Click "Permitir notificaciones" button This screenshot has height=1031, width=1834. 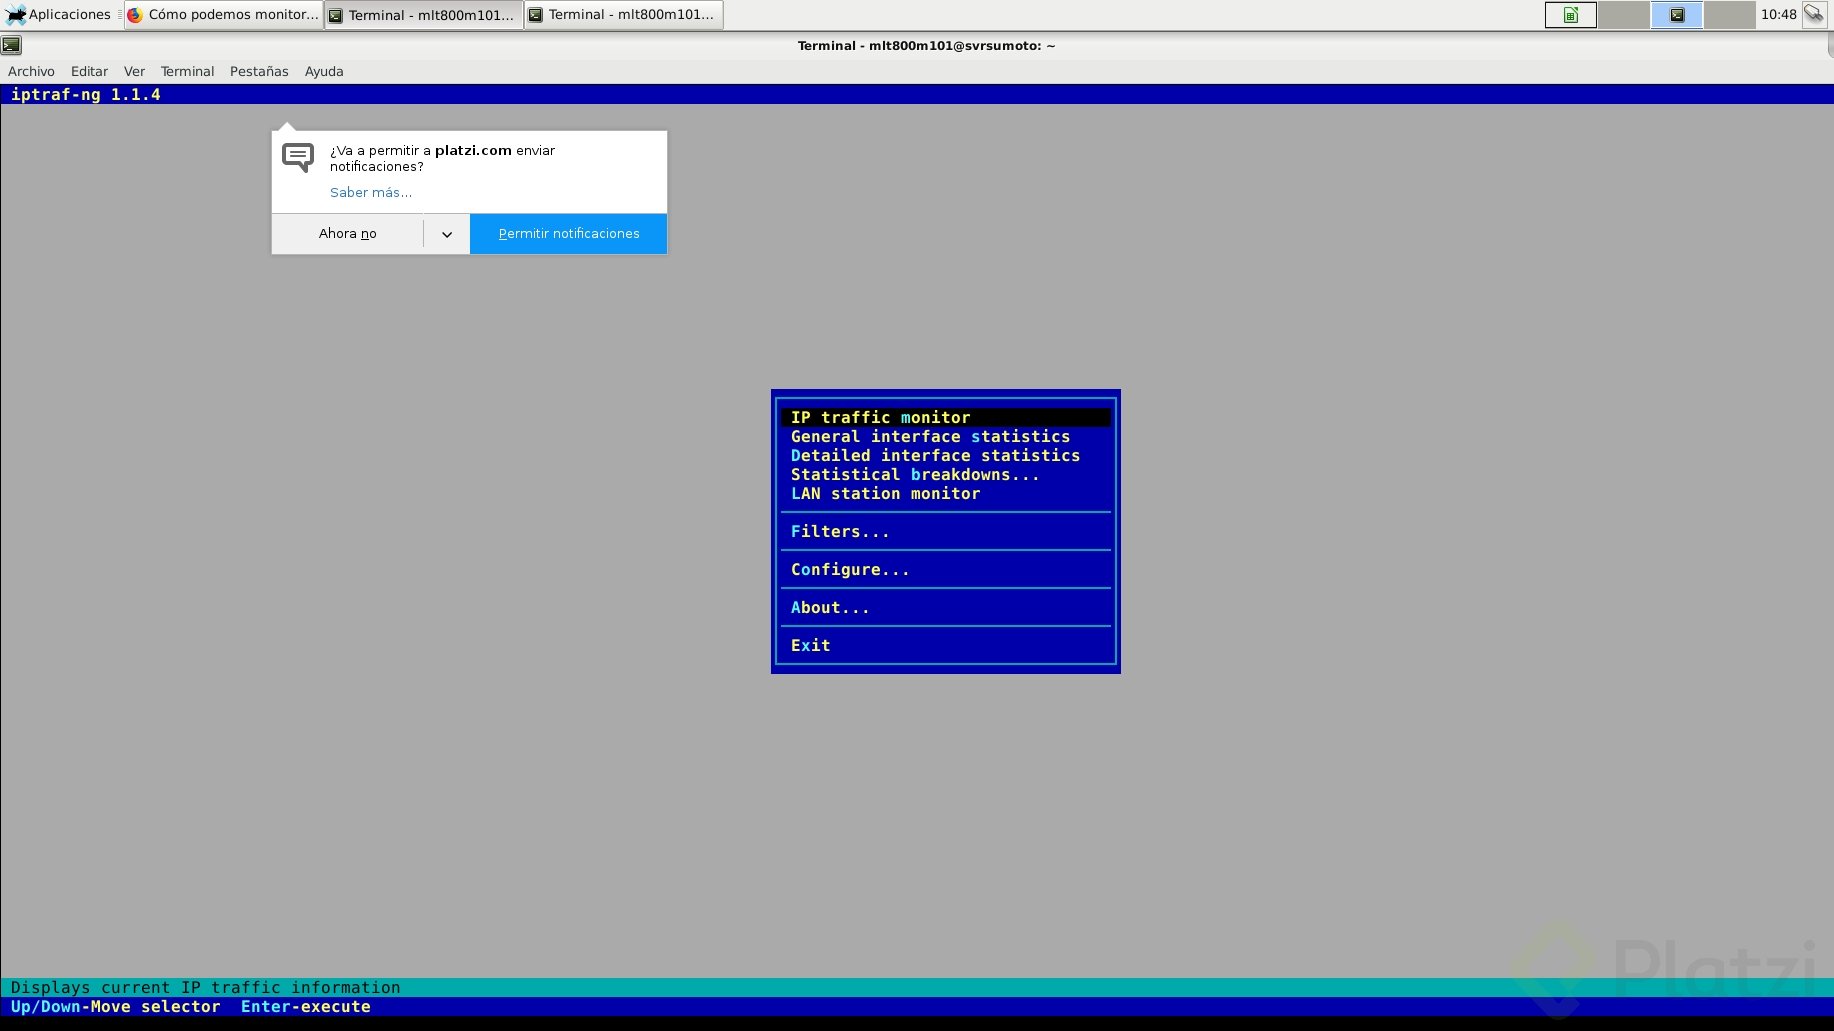click(x=568, y=234)
